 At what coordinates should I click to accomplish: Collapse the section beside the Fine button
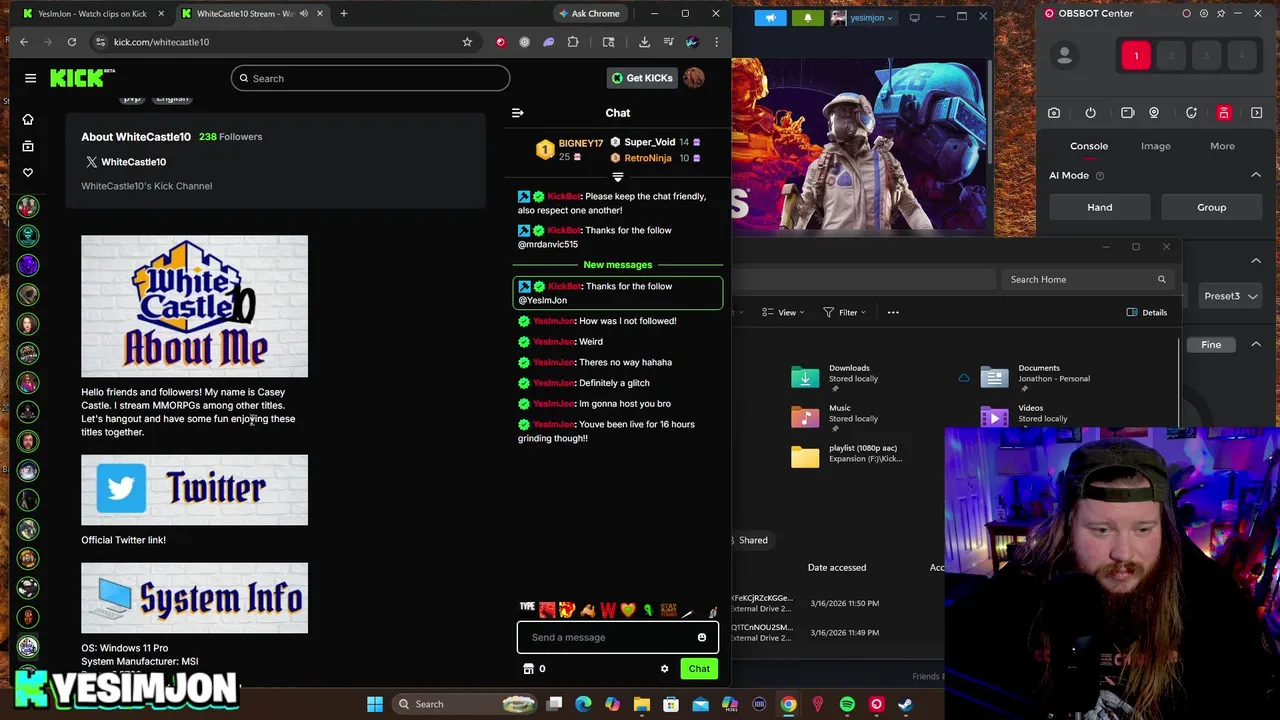tap(1256, 344)
